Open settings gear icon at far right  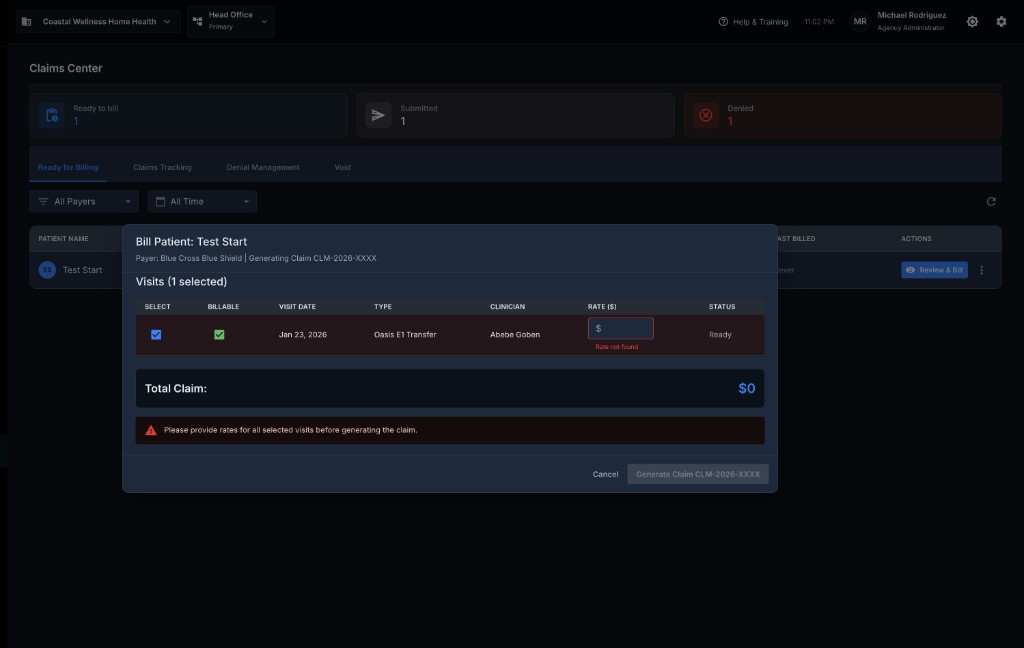click(1001, 22)
